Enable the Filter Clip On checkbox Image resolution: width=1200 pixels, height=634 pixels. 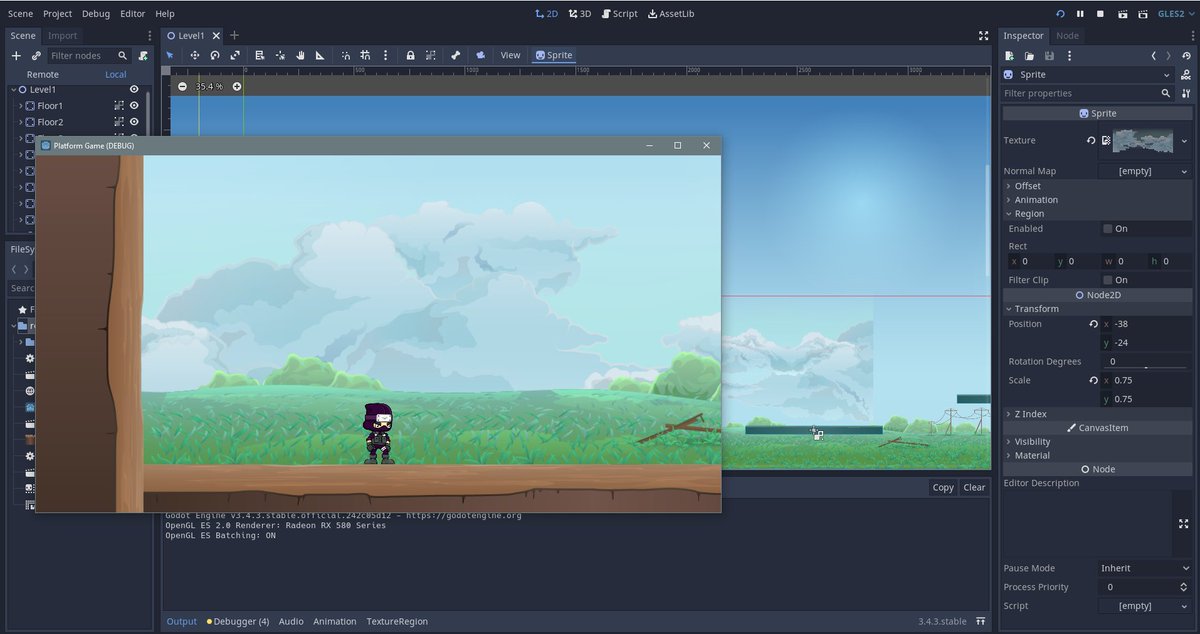coord(1110,279)
